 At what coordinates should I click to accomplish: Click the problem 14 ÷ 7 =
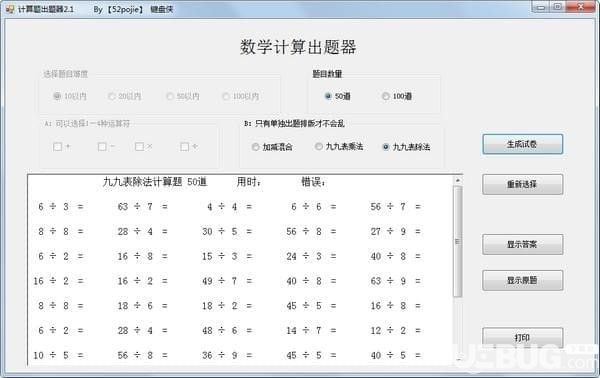click(x=311, y=331)
